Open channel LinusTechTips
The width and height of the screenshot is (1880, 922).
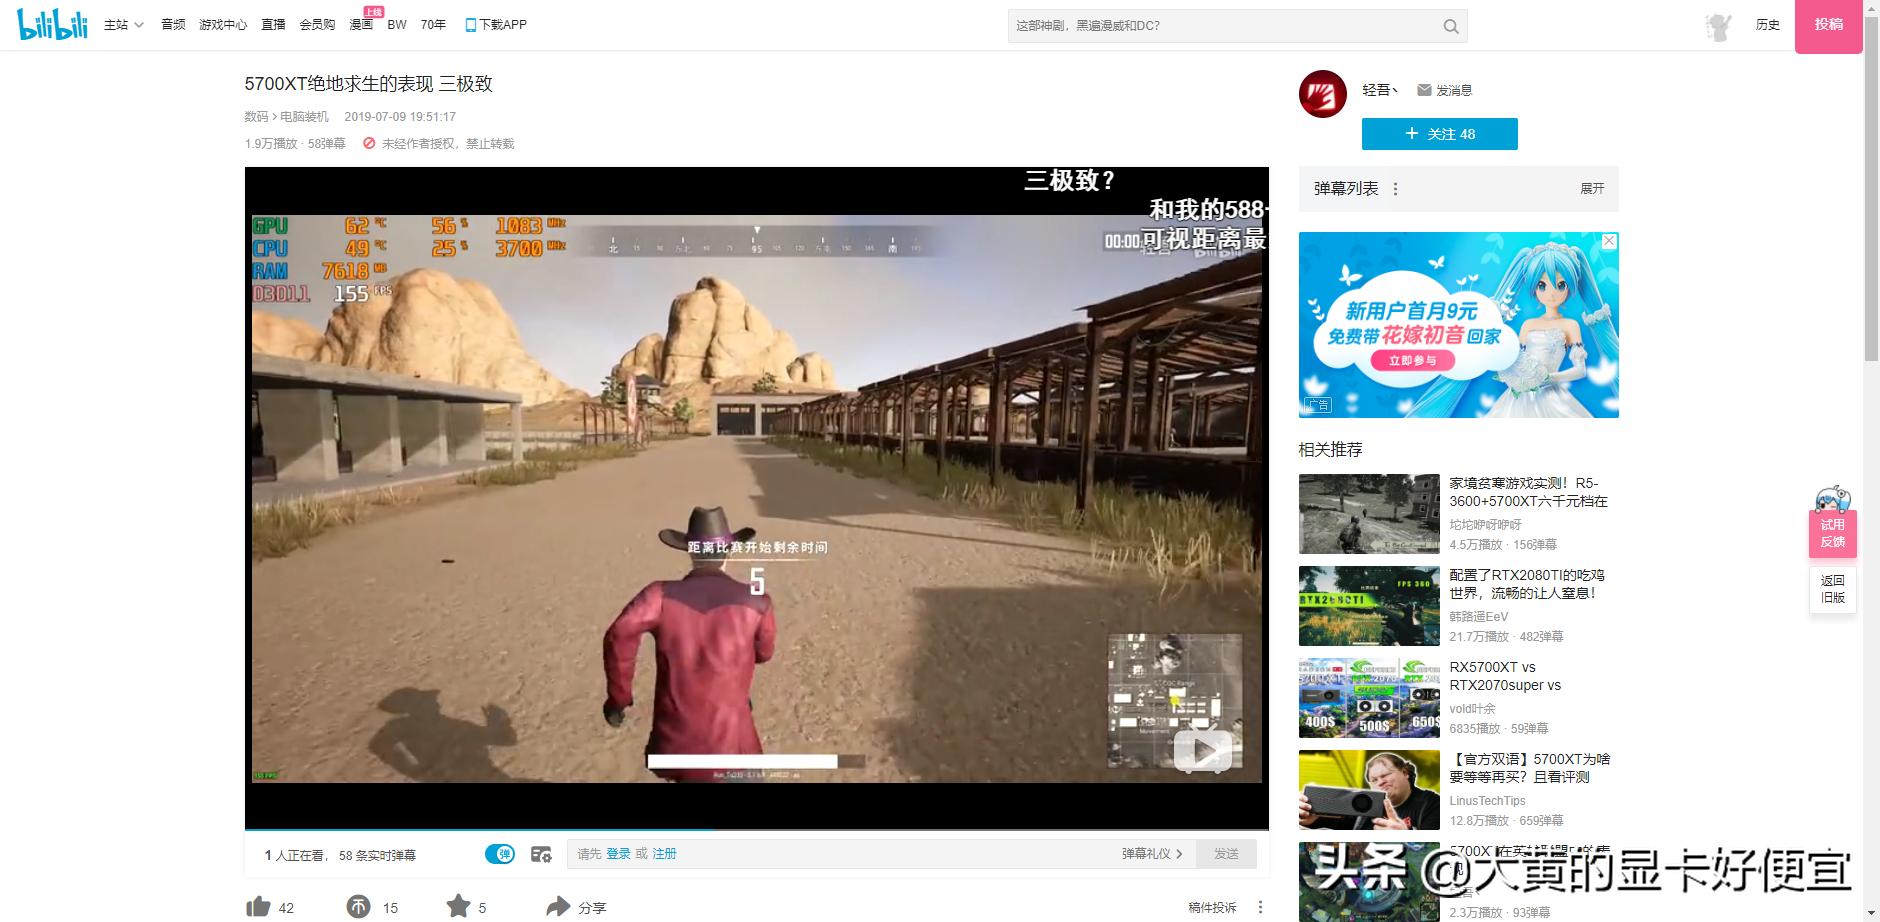(1488, 801)
